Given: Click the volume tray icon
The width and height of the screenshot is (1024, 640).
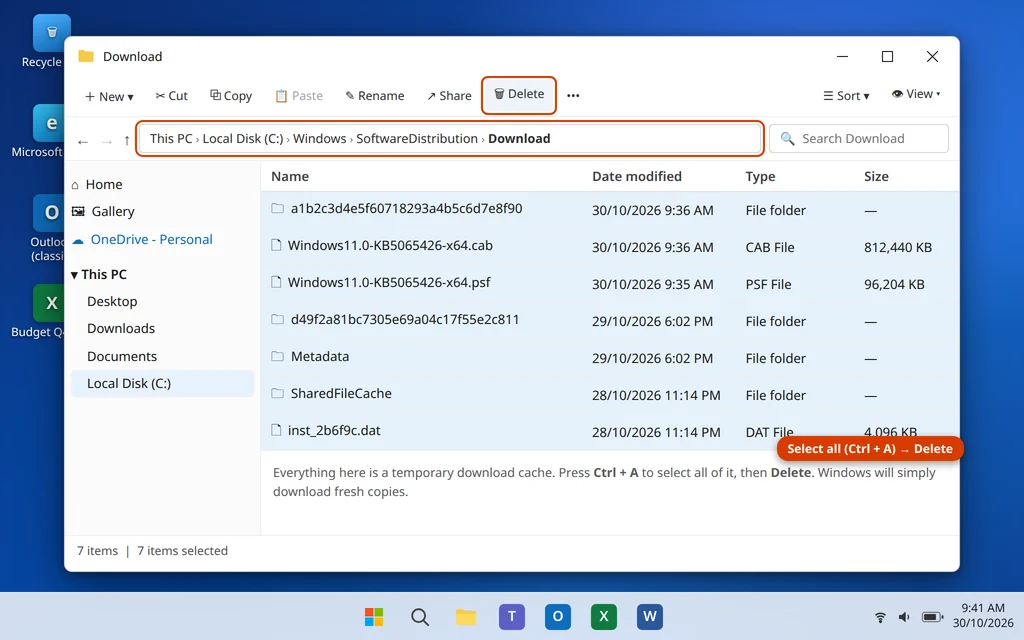Looking at the screenshot, I should 904,617.
